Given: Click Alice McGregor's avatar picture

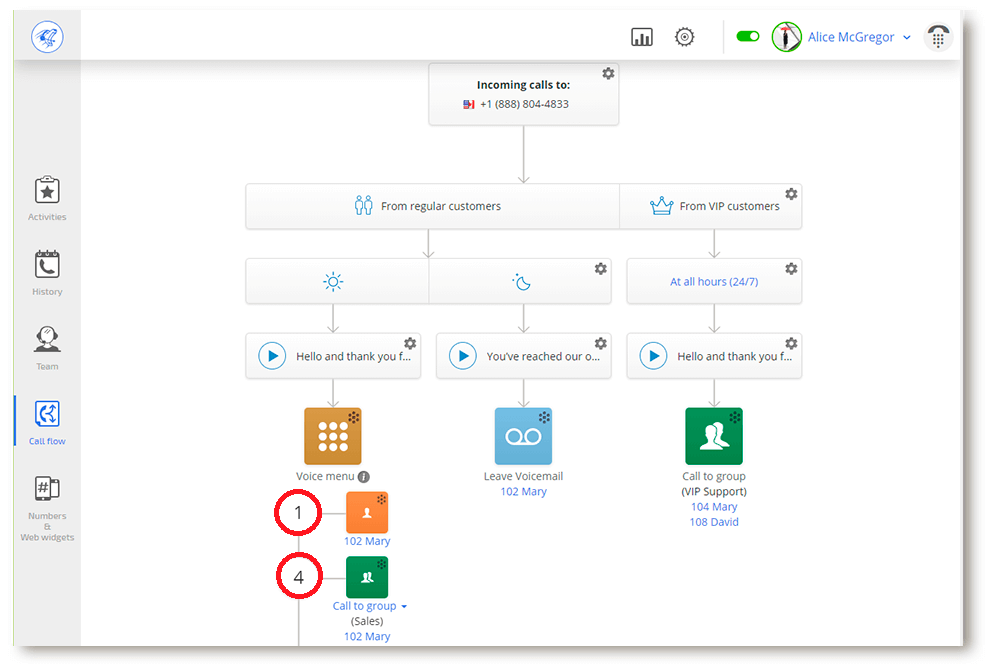Looking at the screenshot, I should [x=786, y=37].
